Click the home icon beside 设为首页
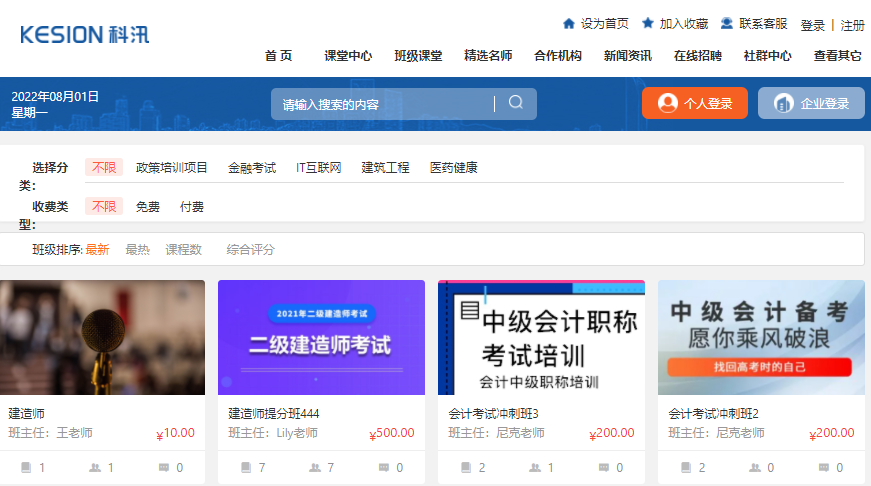871x486 pixels. click(x=568, y=23)
